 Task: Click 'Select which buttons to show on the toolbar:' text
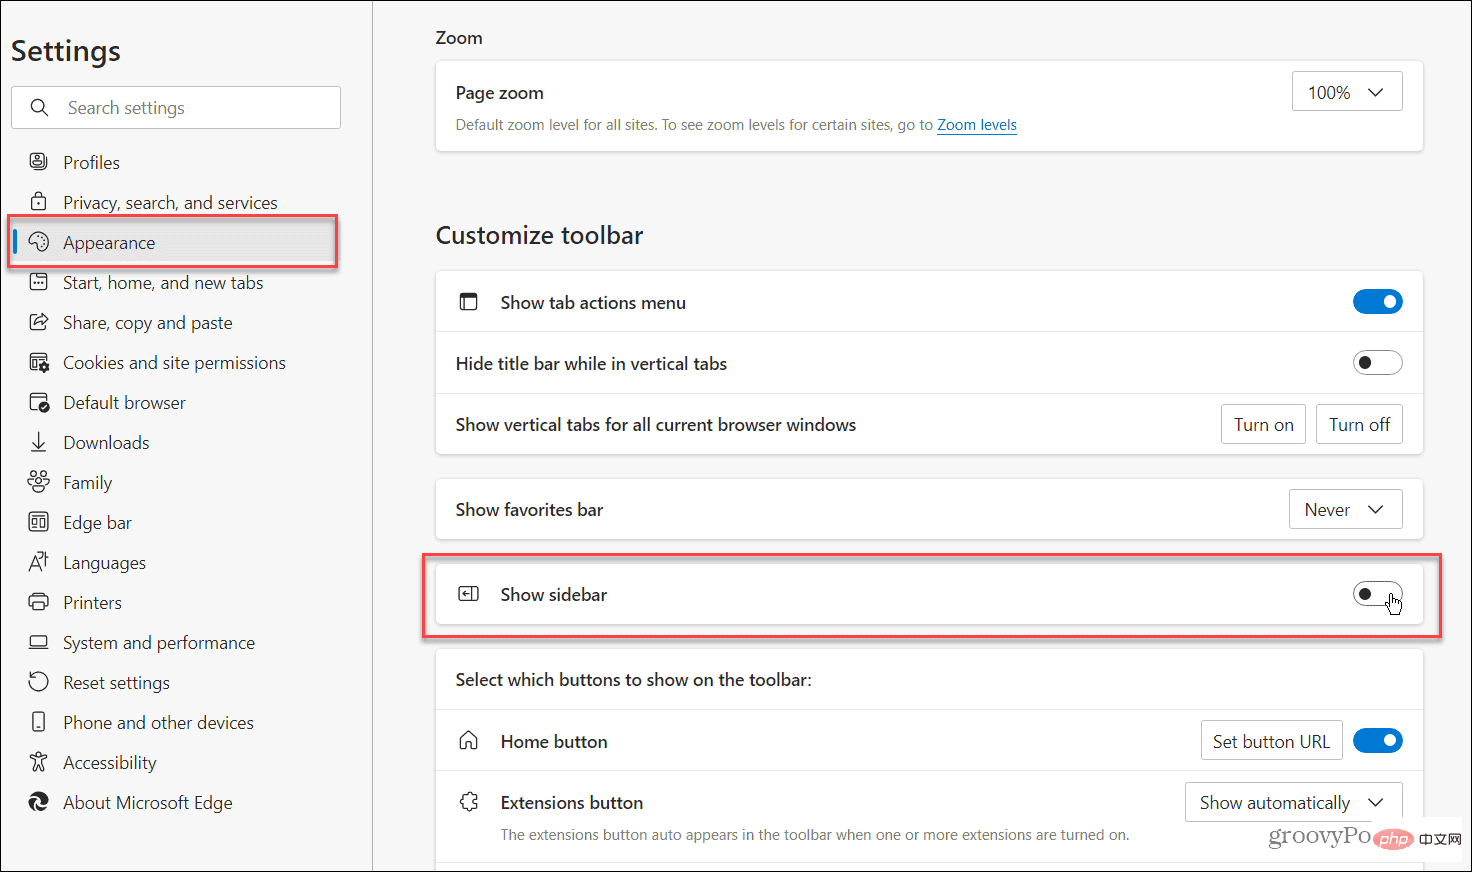point(634,680)
